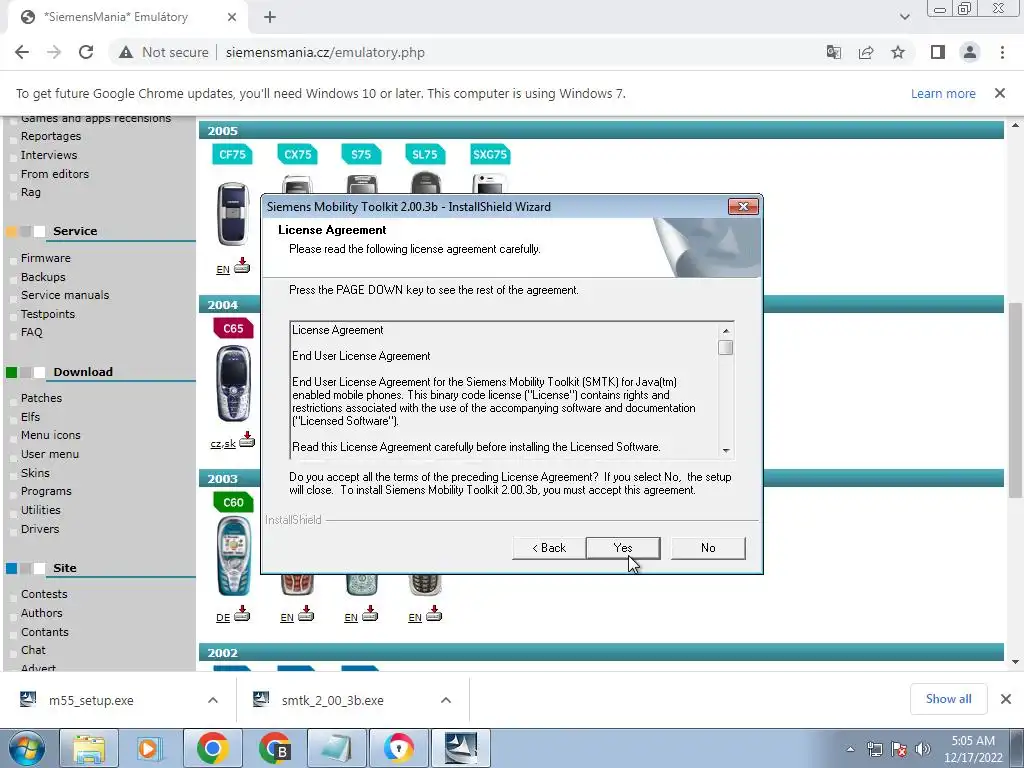Open Menu icons sidebar link

[x=50, y=435]
